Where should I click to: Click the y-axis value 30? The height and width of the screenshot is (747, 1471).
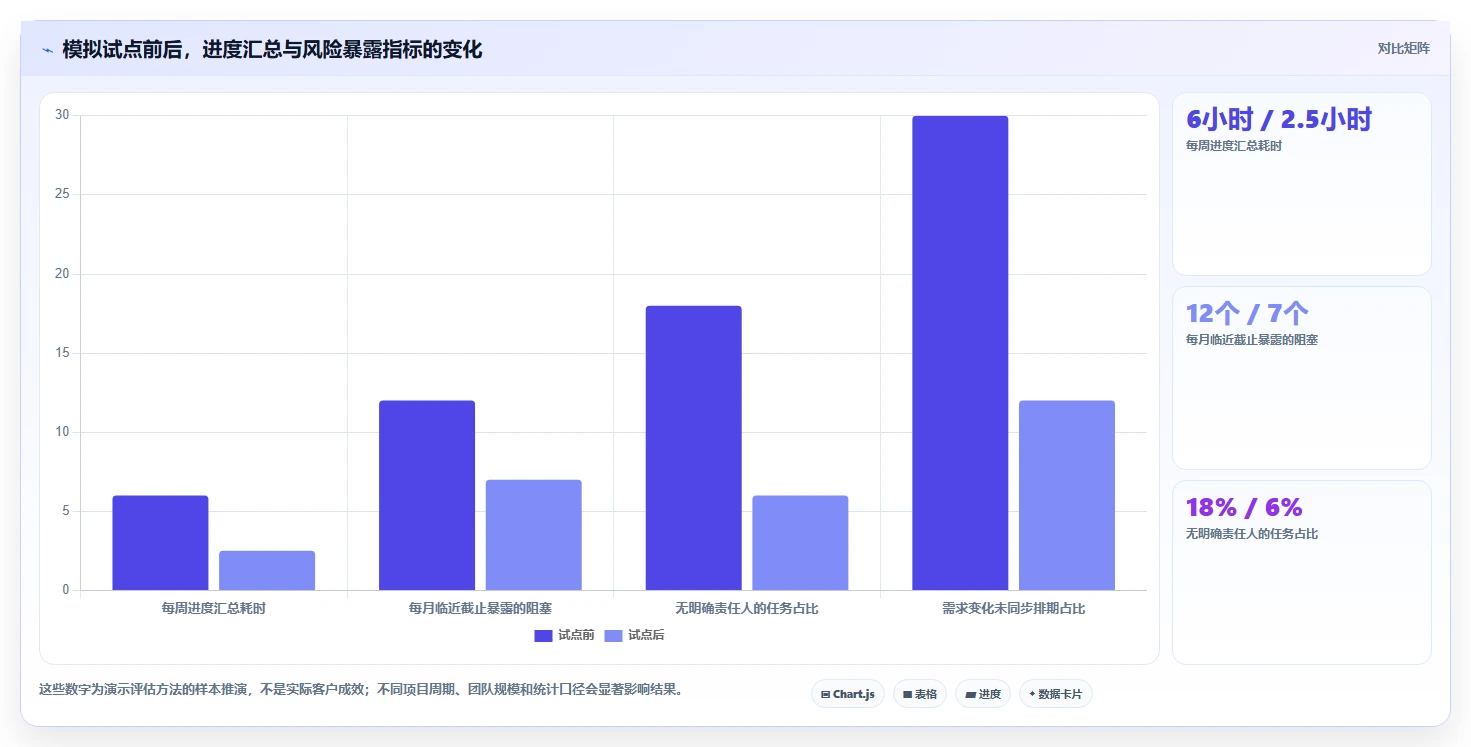pos(62,115)
